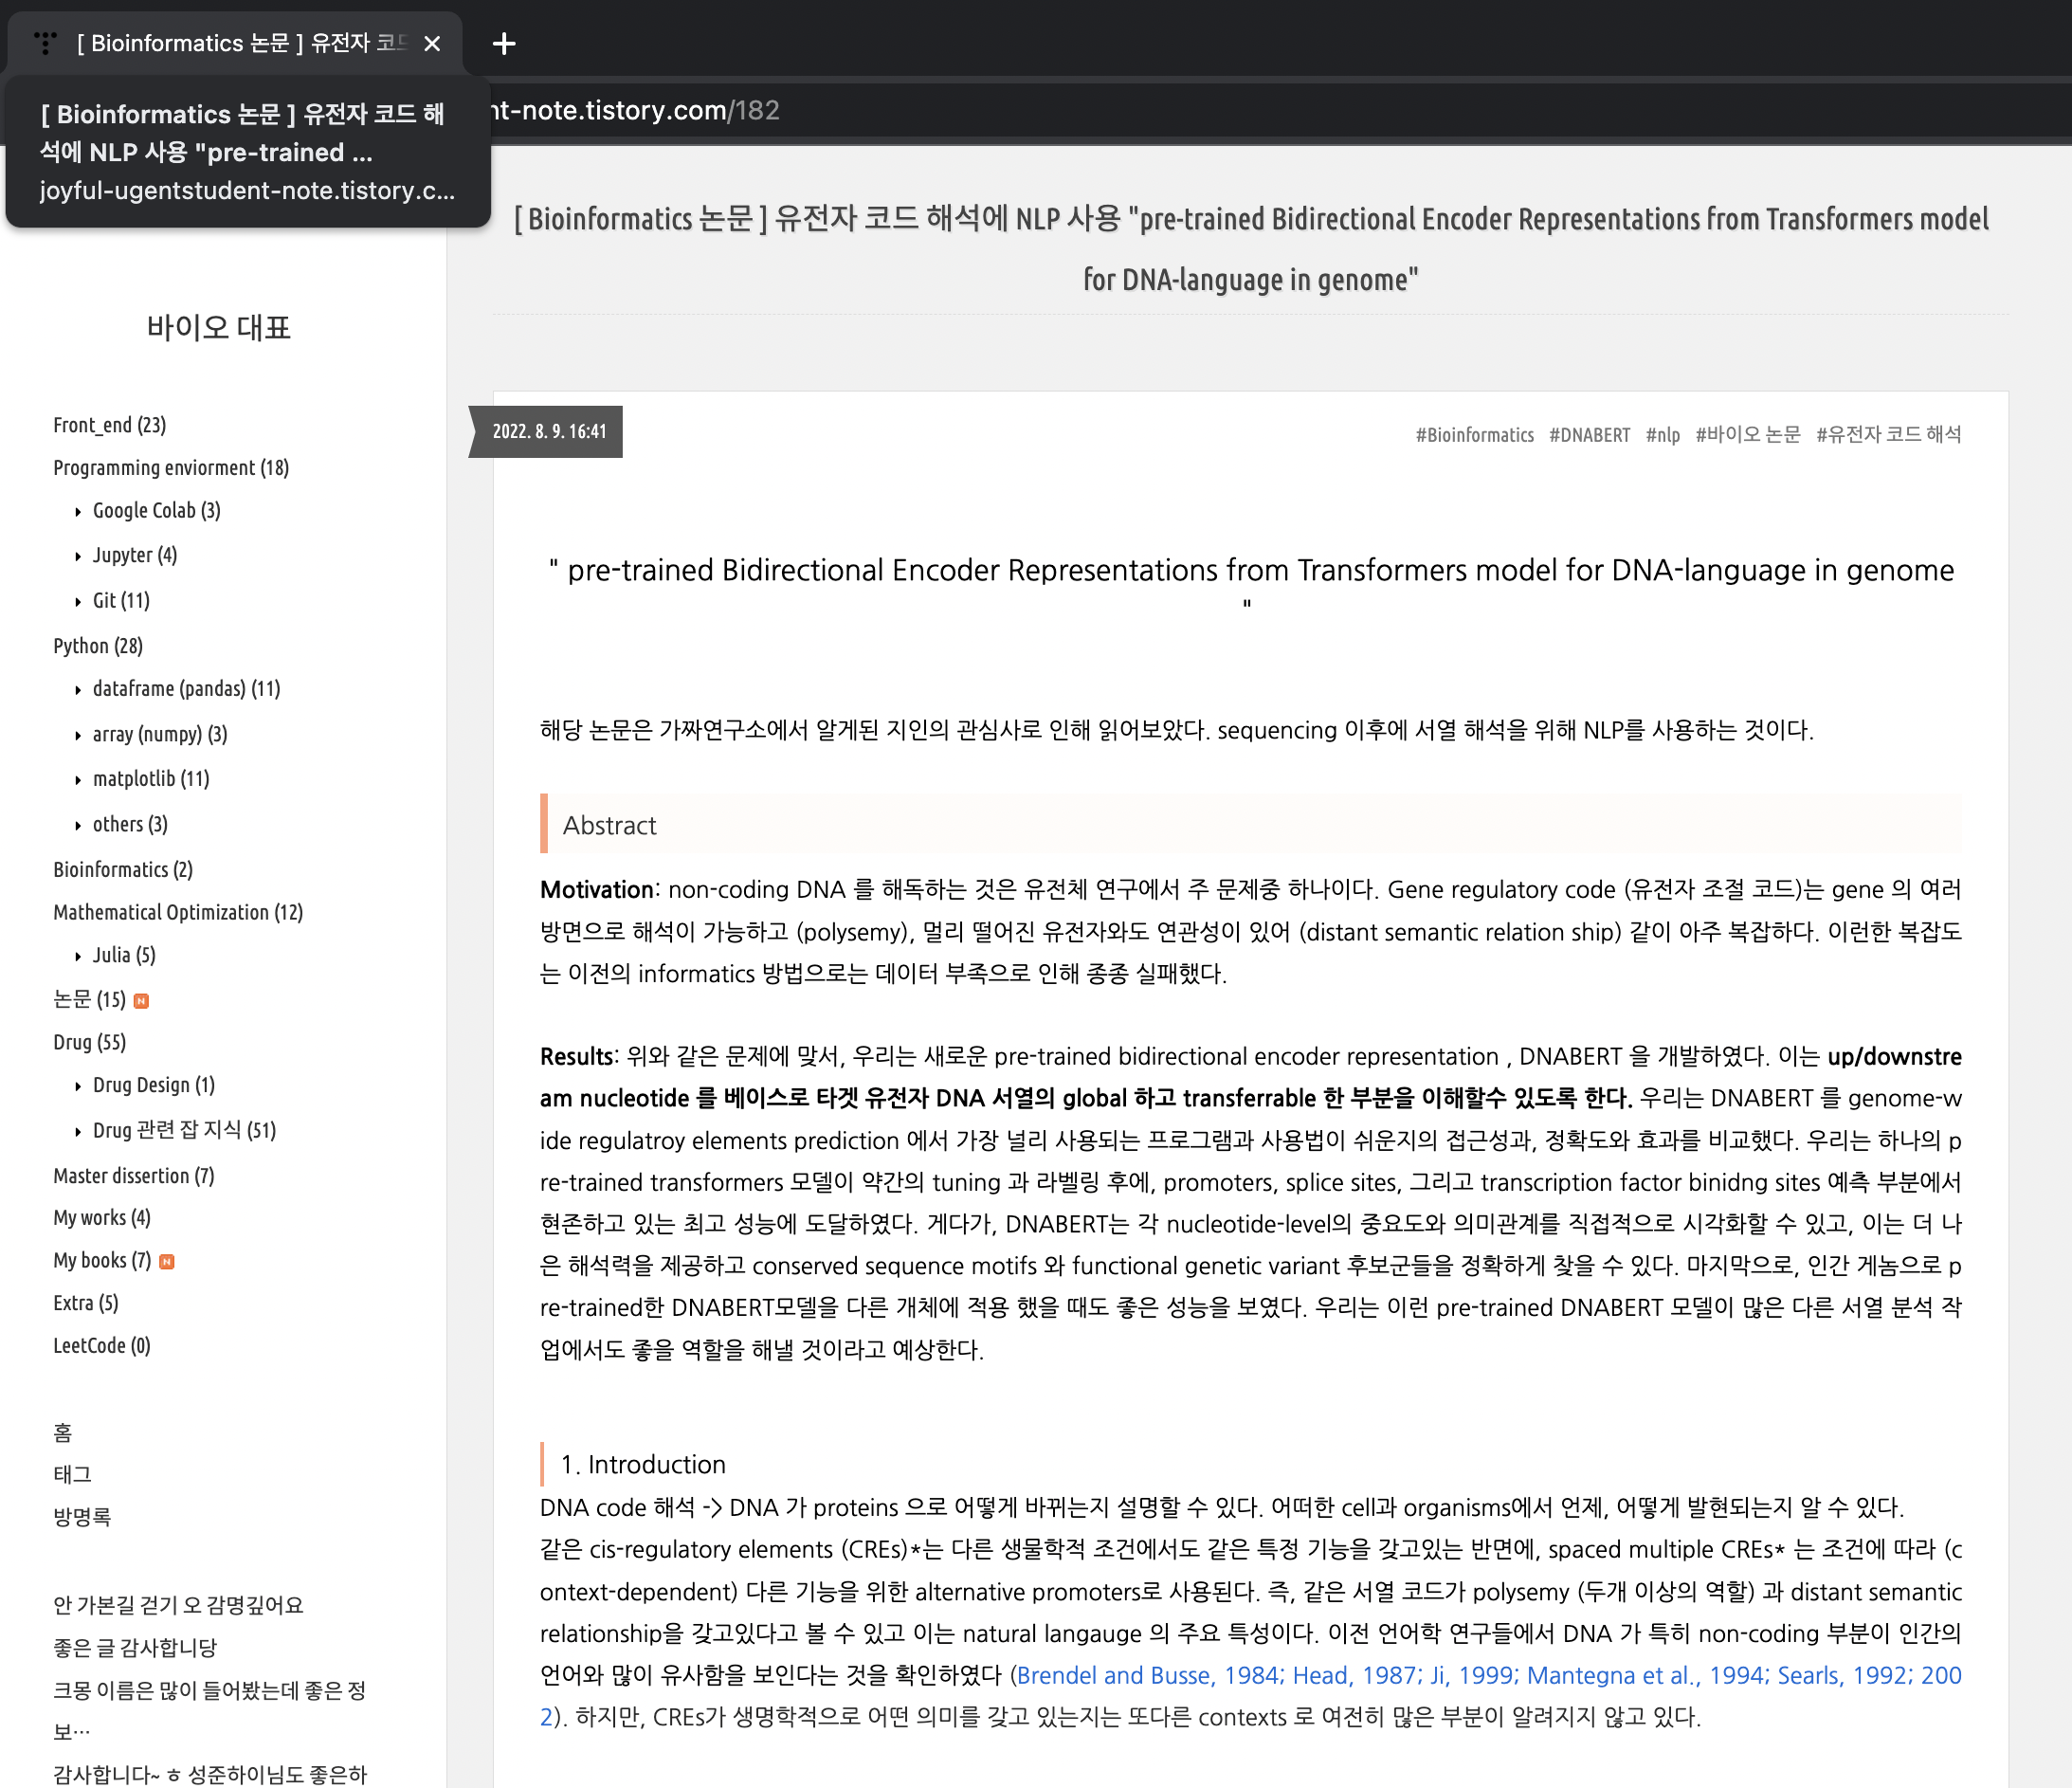
Task: Open Drug Design (1) subcategory
Action: click(x=153, y=1085)
